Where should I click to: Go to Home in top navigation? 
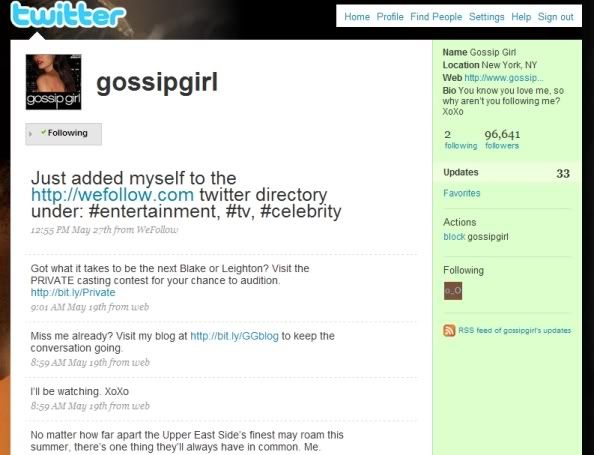357,17
